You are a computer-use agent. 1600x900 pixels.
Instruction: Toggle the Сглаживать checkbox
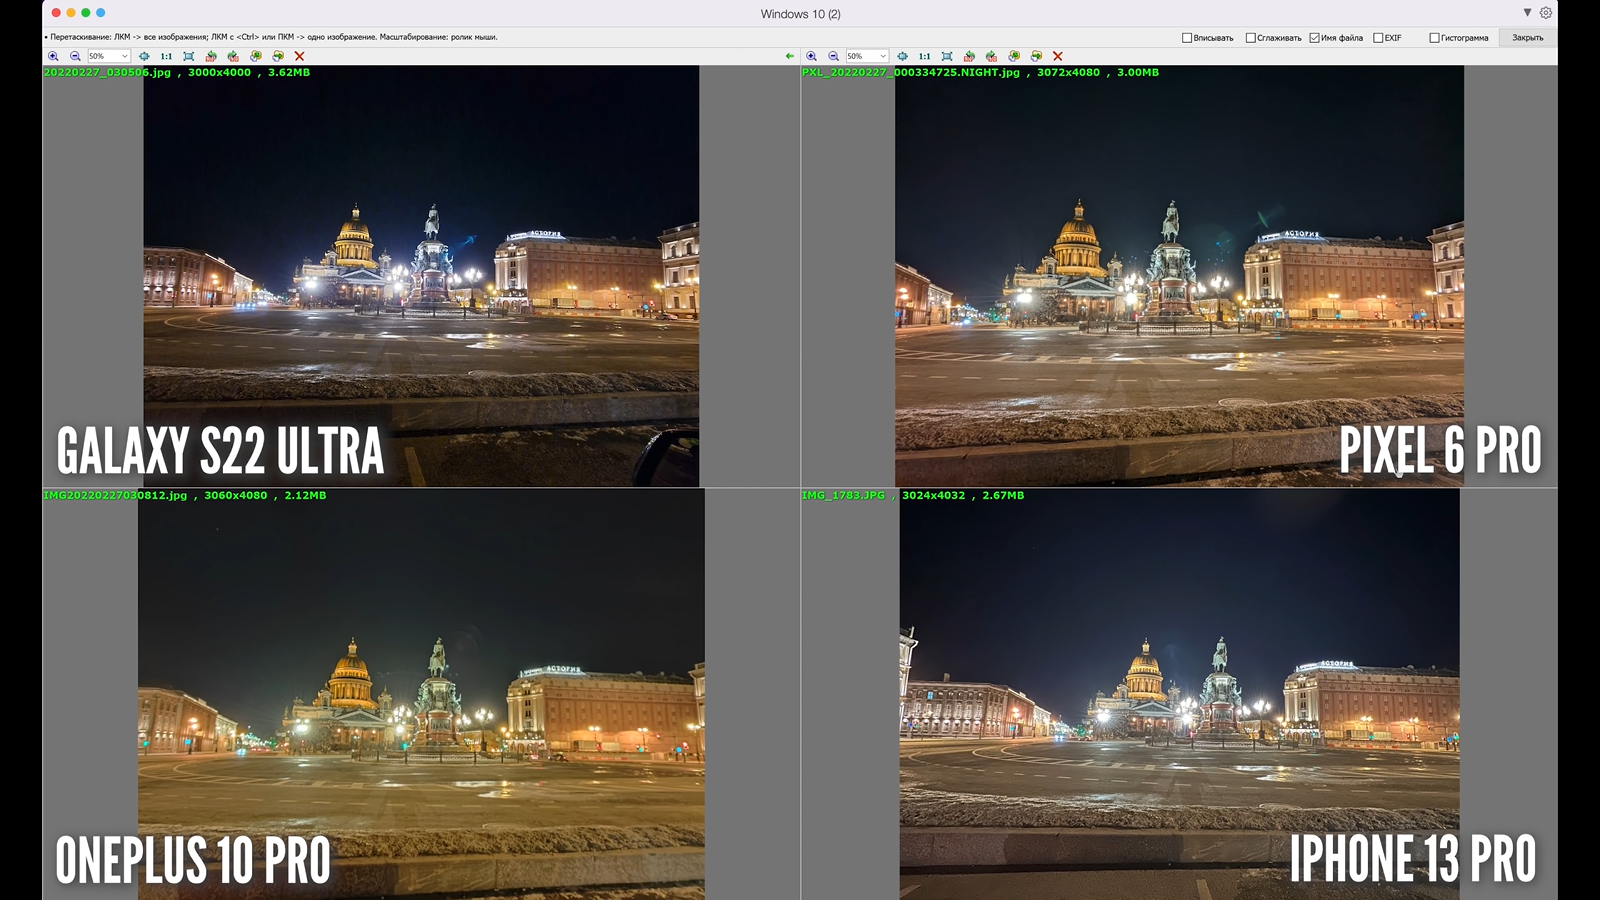click(1250, 38)
